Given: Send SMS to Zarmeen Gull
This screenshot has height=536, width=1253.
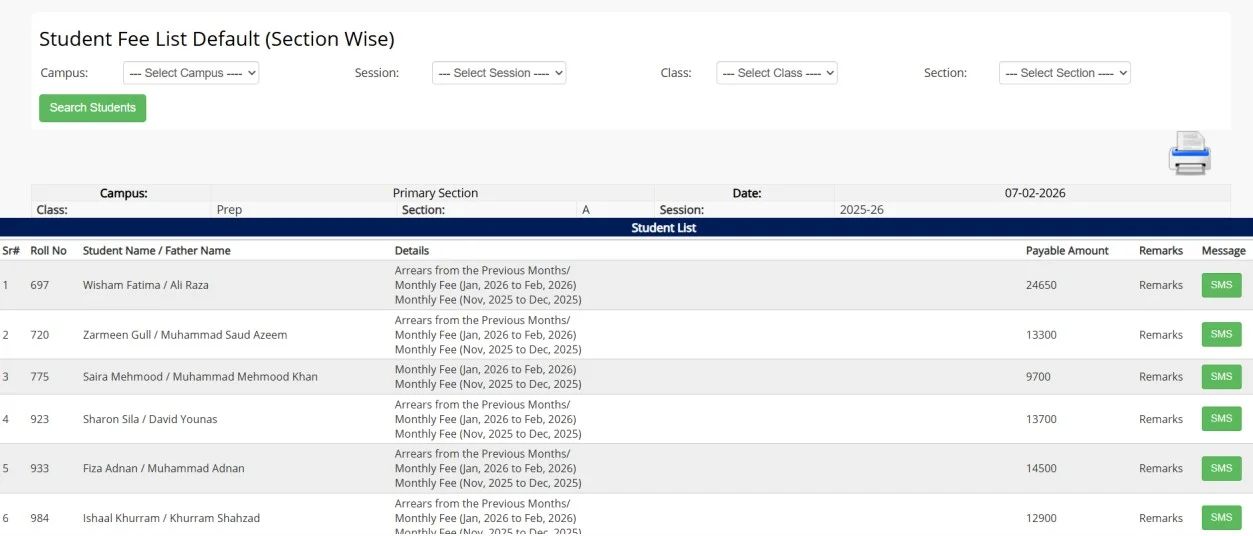Looking at the screenshot, I should [x=1221, y=335].
